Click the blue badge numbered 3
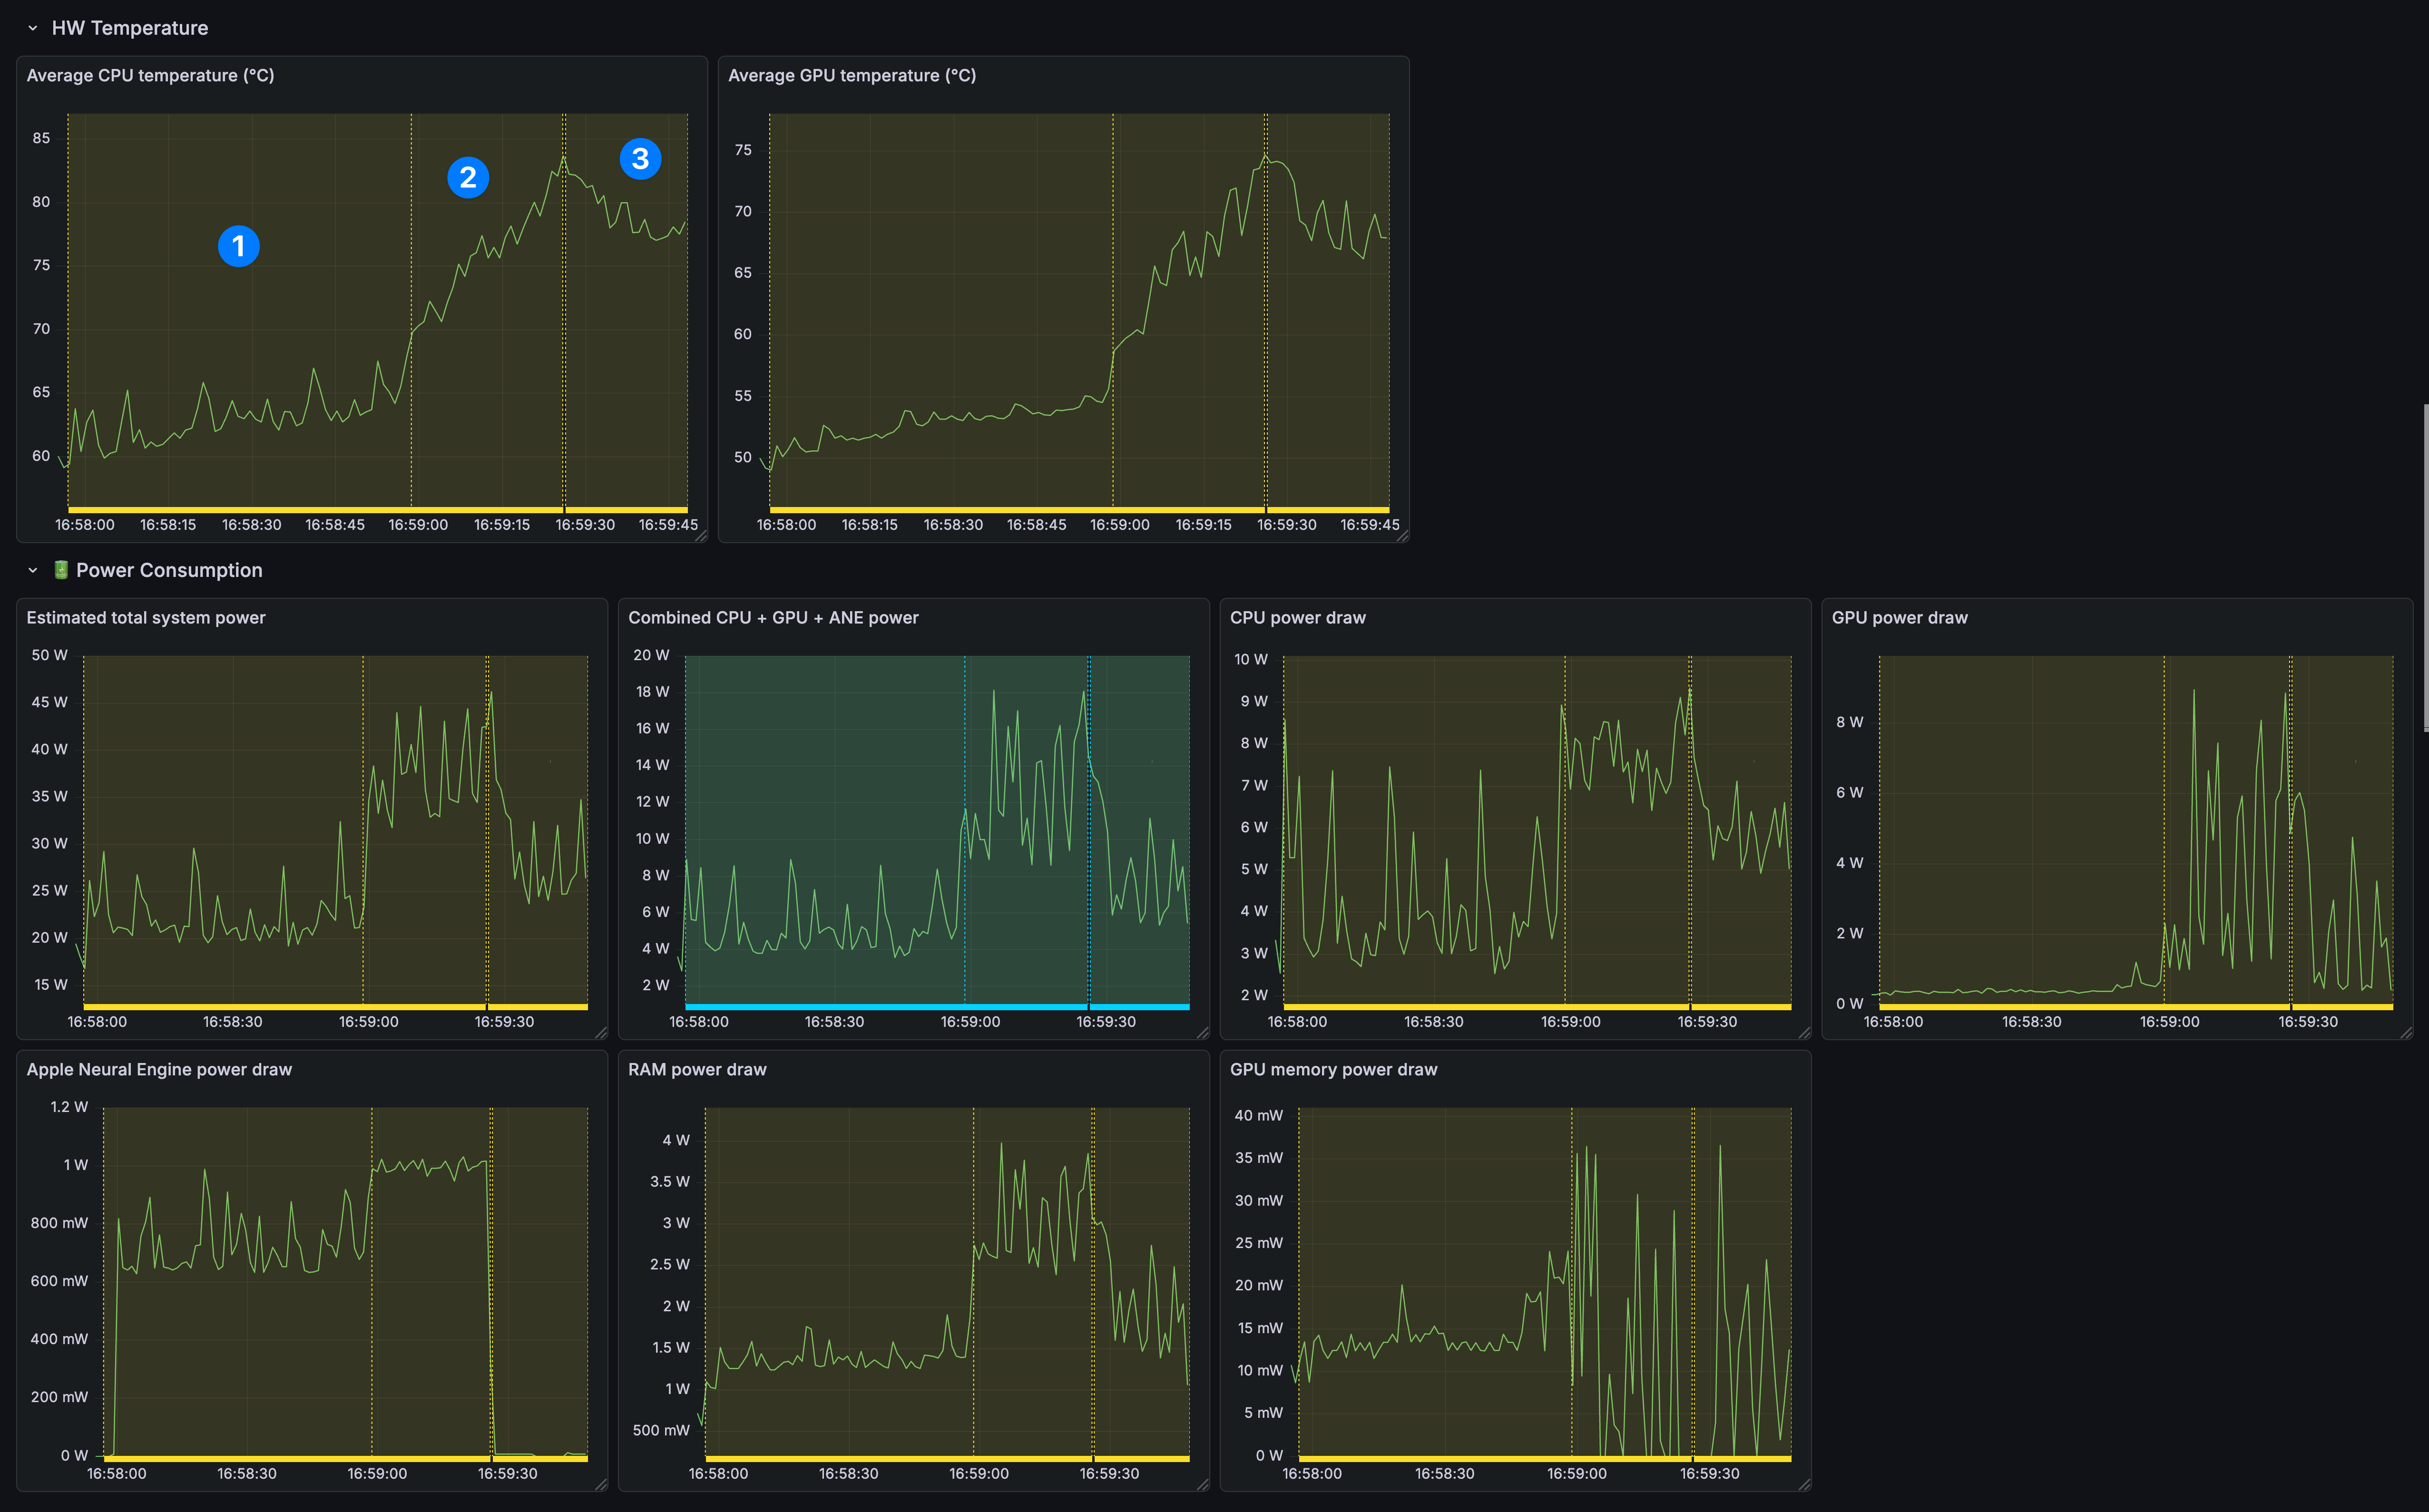 point(640,159)
